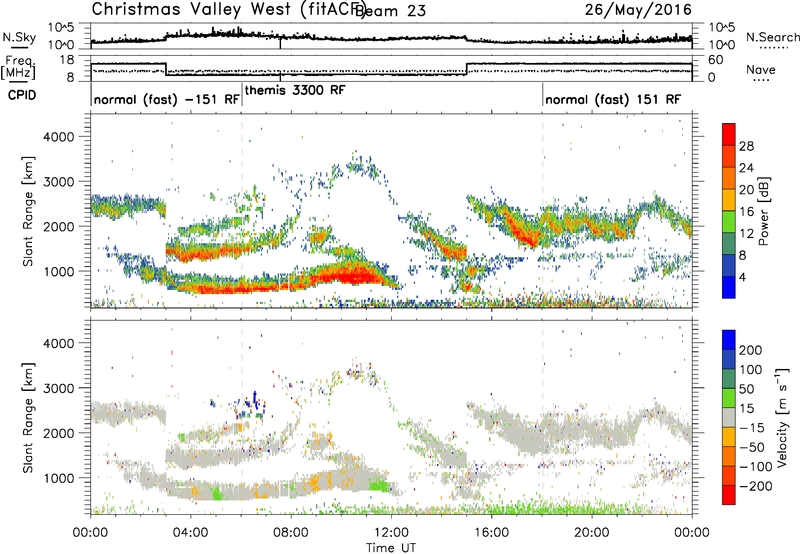Click the '18' frequency axis tick label
This screenshot has width=800, height=554.
(67, 60)
